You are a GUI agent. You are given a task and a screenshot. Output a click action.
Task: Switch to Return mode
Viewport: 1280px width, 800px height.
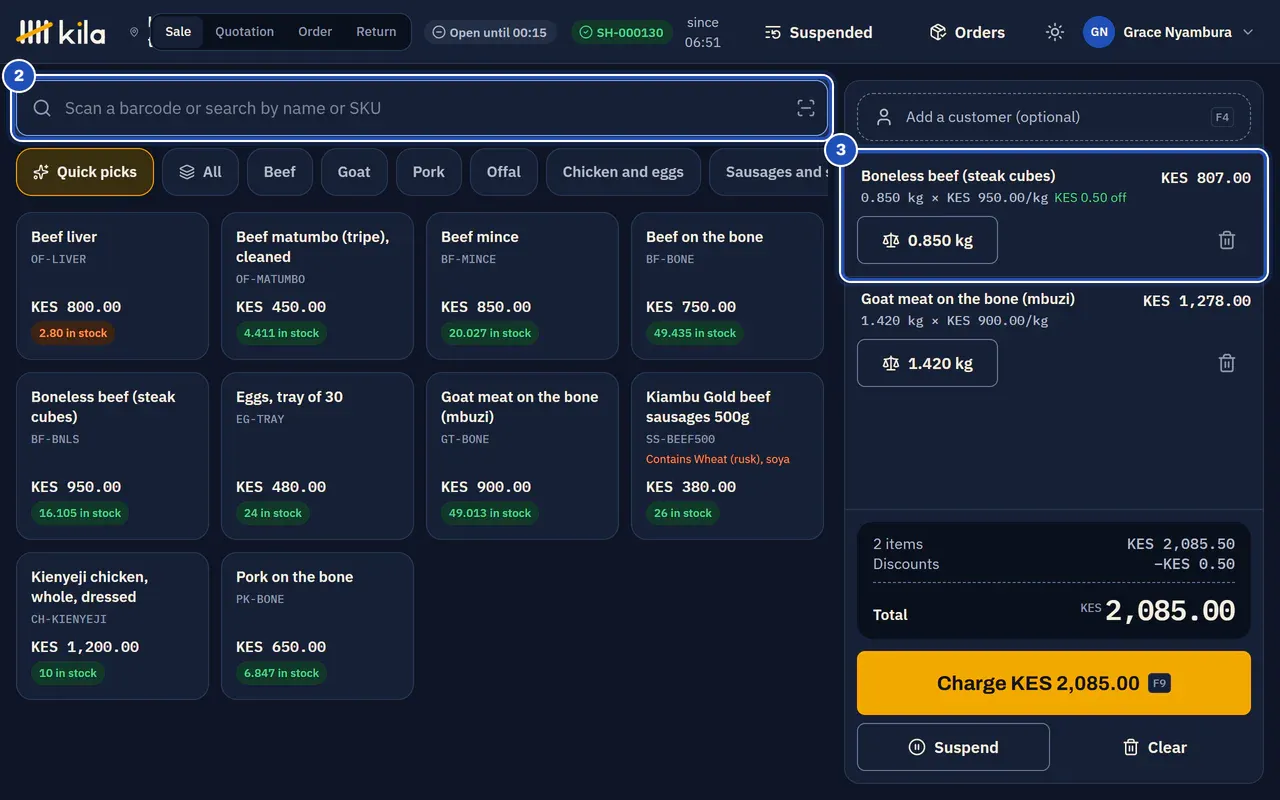tap(376, 32)
